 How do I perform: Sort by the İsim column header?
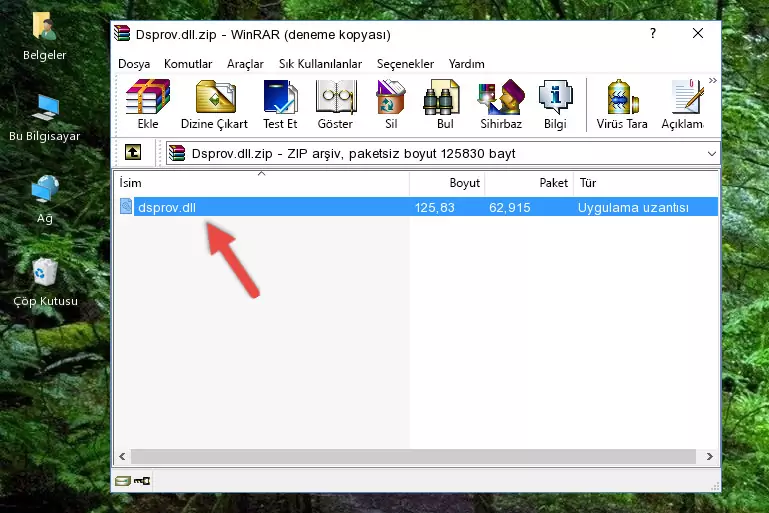click(262, 183)
